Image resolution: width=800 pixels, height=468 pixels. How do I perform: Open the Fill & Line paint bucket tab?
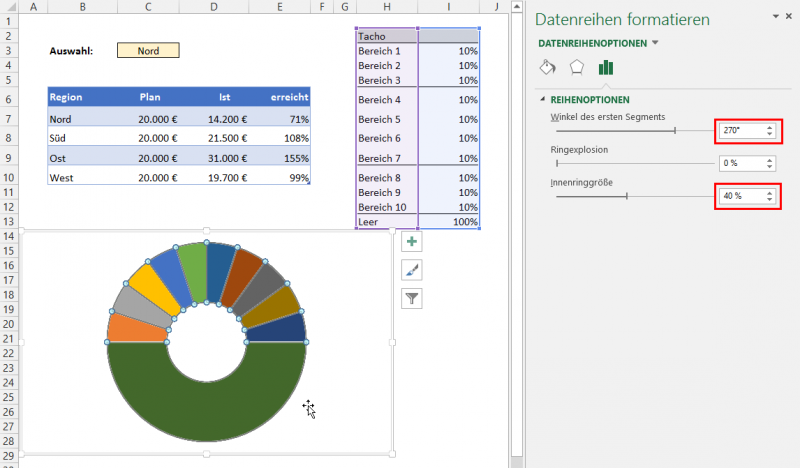click(547, 68)
